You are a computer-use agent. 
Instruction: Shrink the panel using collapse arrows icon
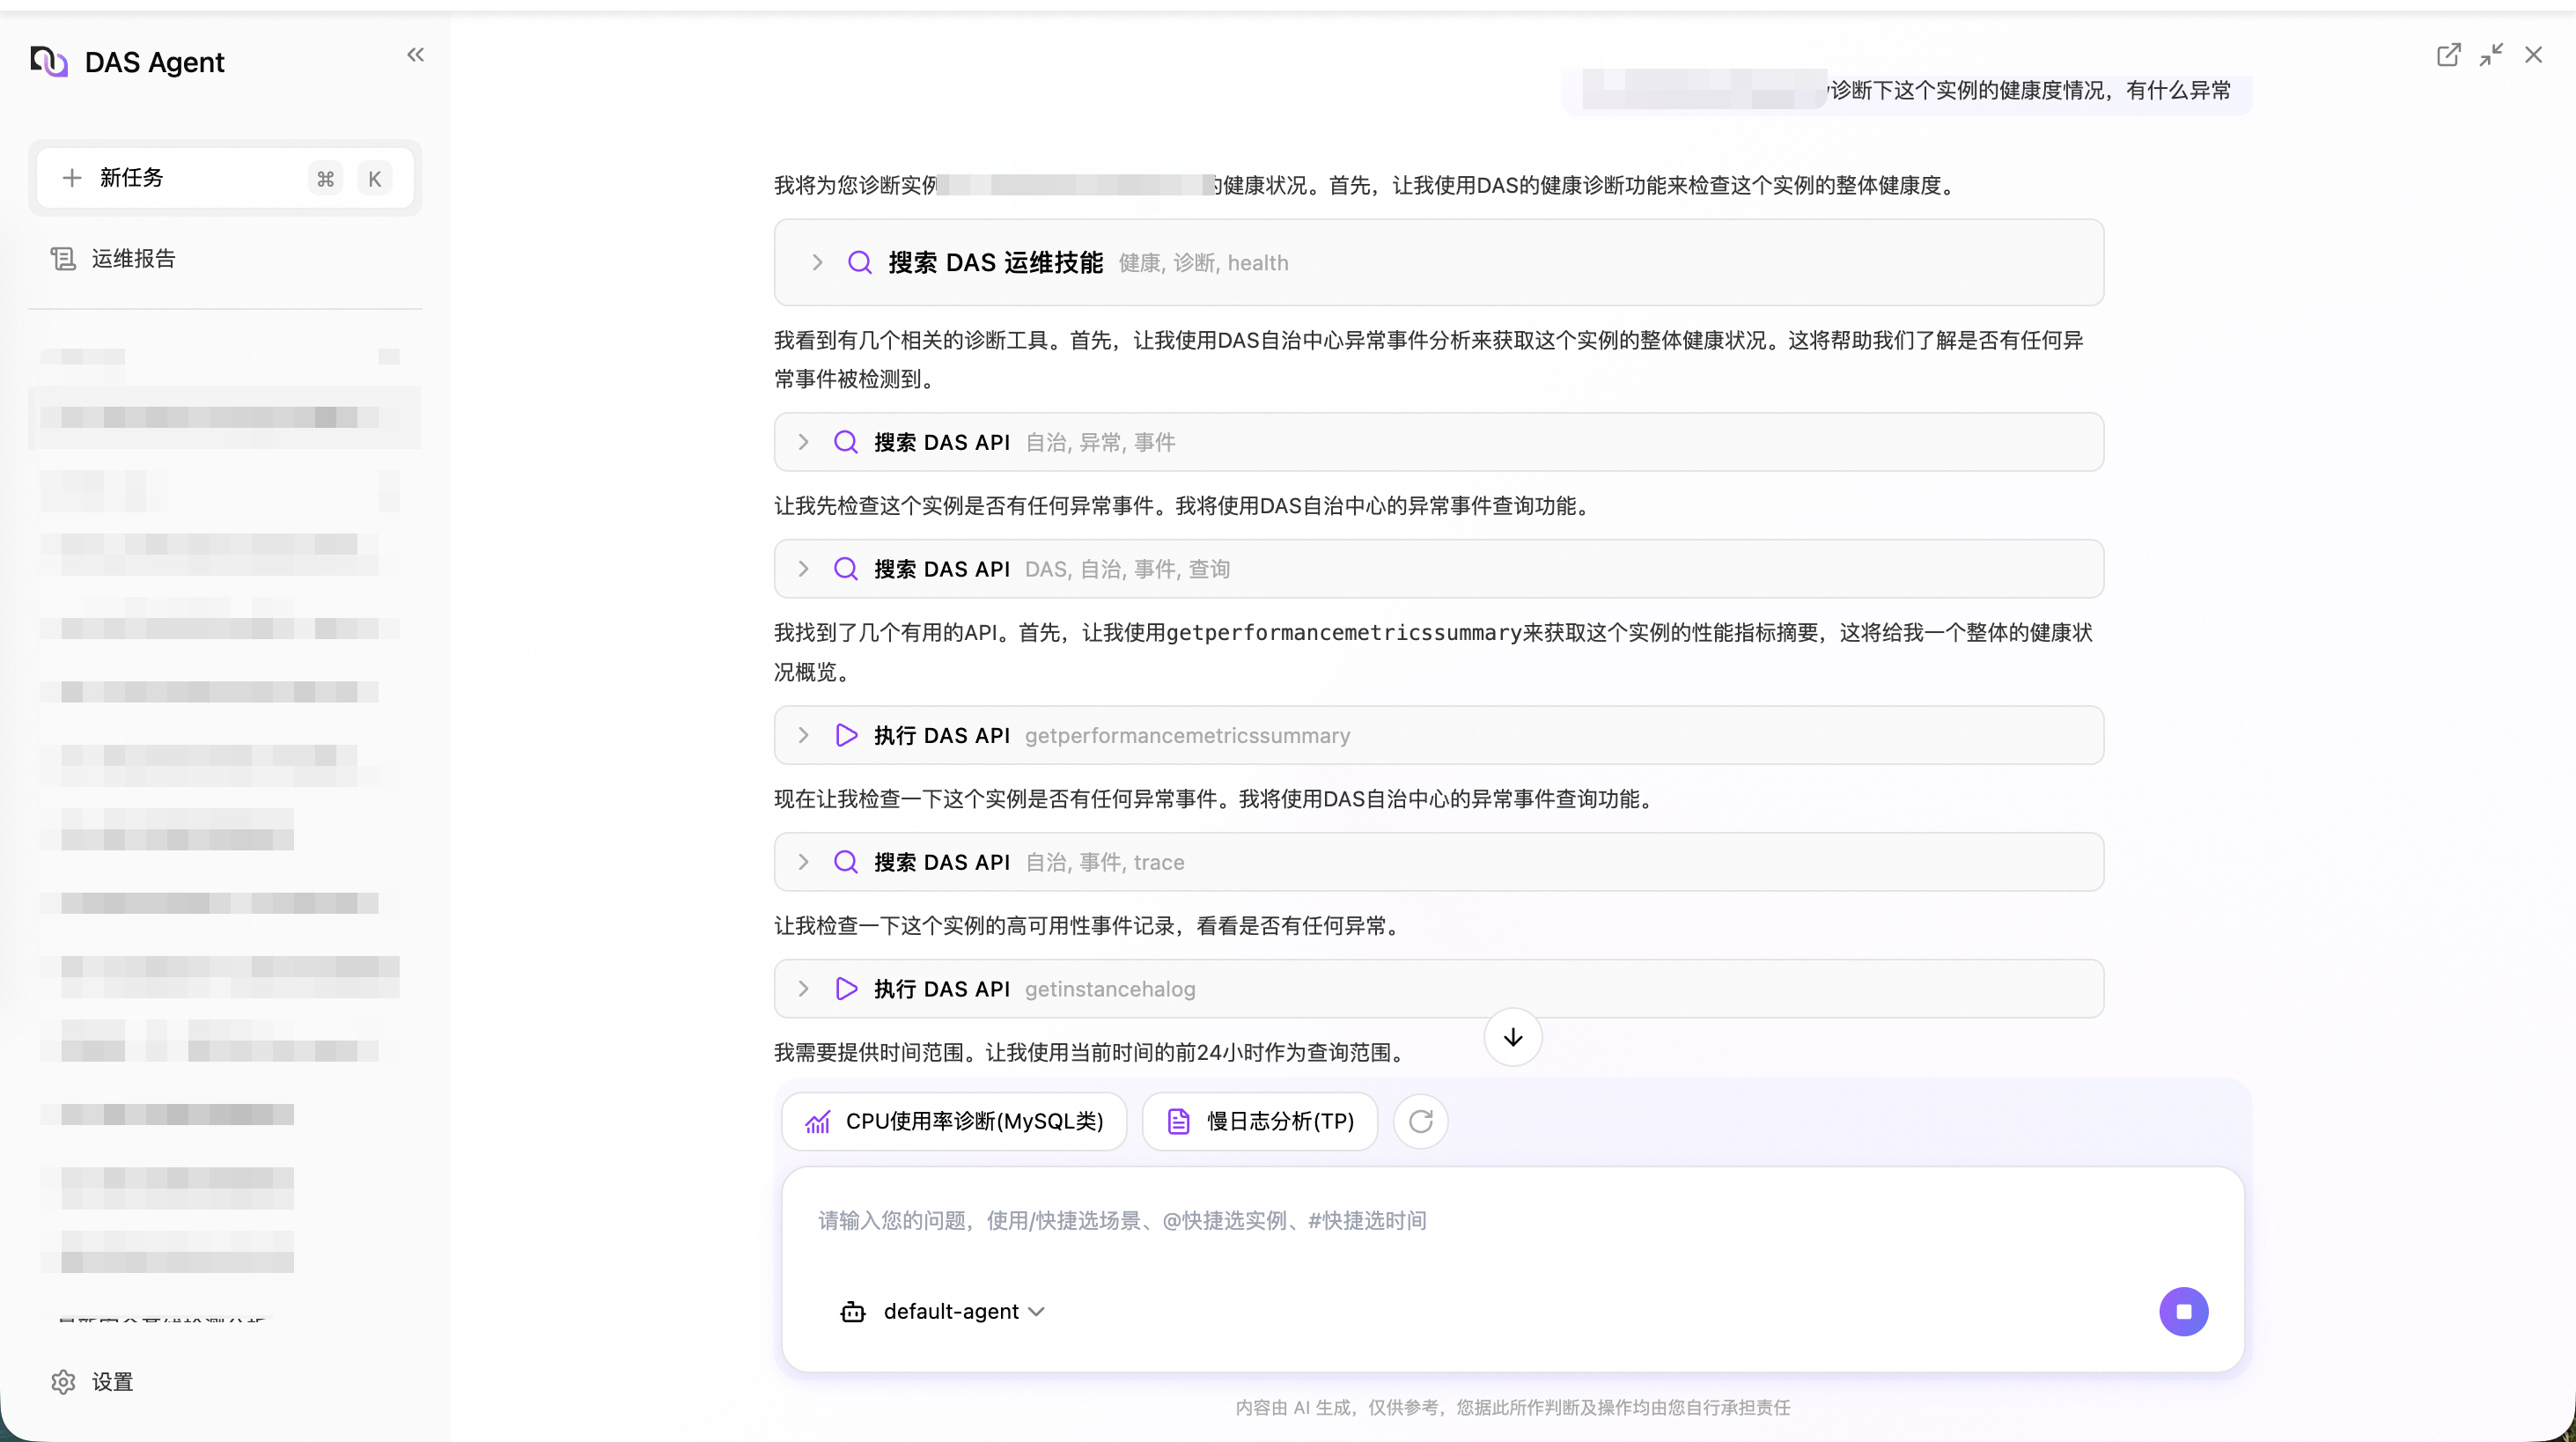pyautogui.click(x=2491, y=55)
